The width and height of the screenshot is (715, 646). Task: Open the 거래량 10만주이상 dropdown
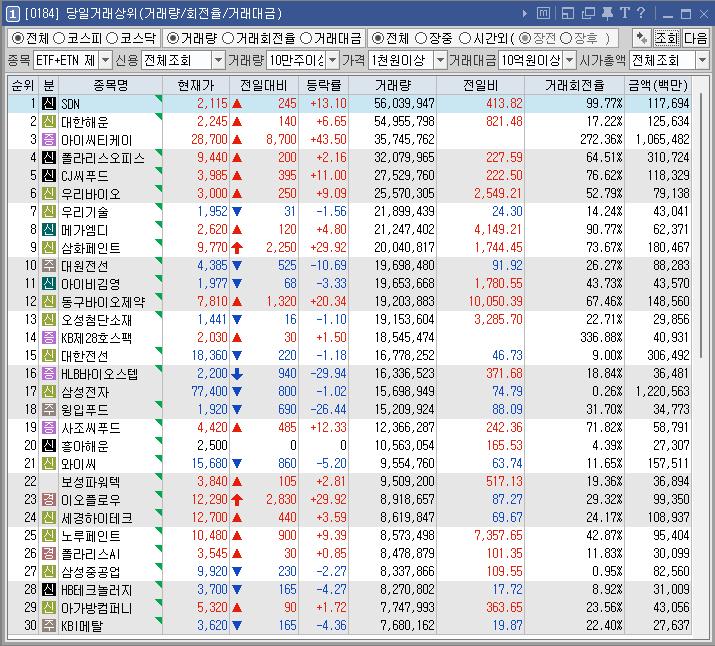pyautogui.click(x=333, y=60)
